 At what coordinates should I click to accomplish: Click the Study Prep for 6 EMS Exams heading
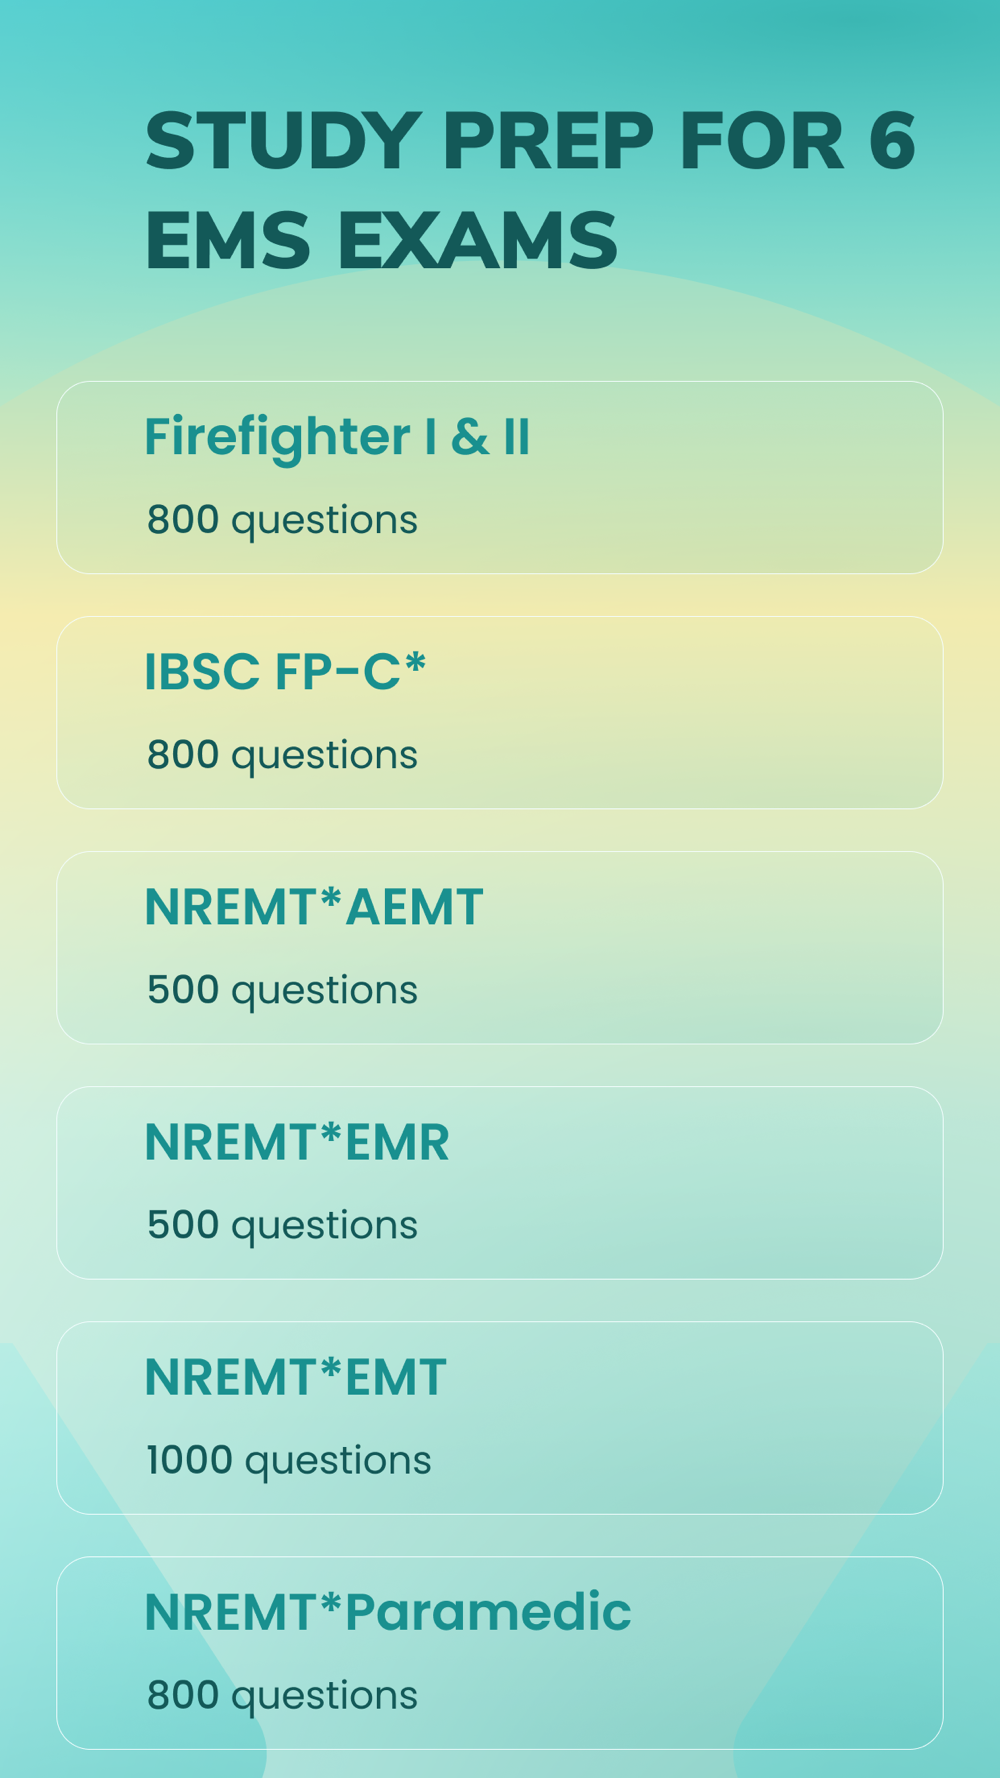click(530, 190)
